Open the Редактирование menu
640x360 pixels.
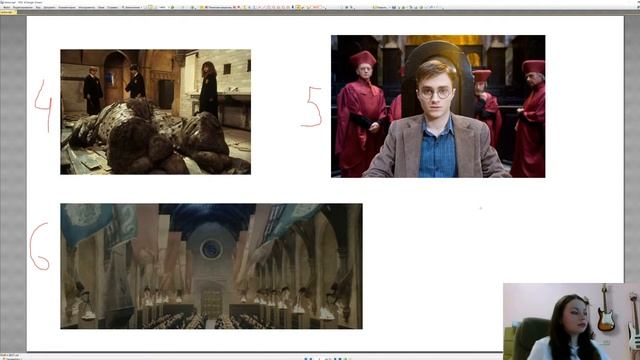(x=23, y=7)
